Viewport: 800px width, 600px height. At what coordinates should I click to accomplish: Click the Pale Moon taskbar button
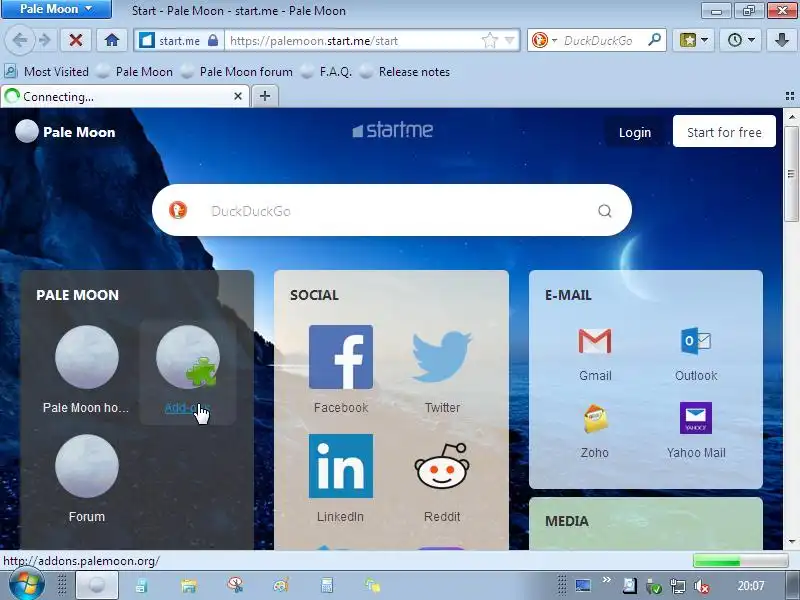click(x=97, y=585)
